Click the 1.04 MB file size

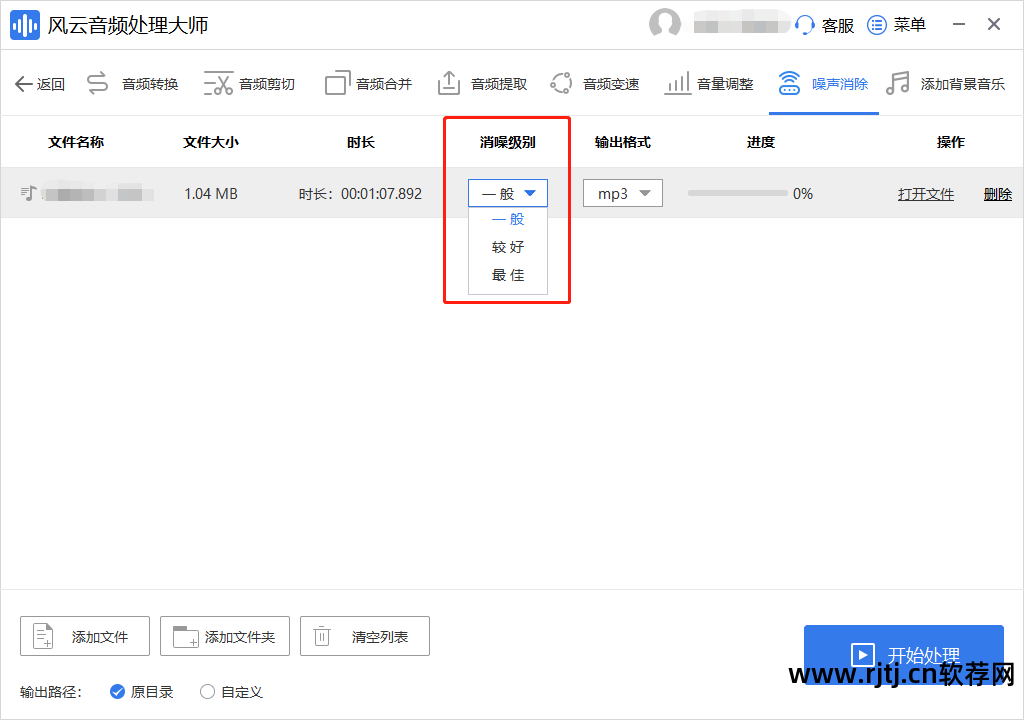[211, 194]
